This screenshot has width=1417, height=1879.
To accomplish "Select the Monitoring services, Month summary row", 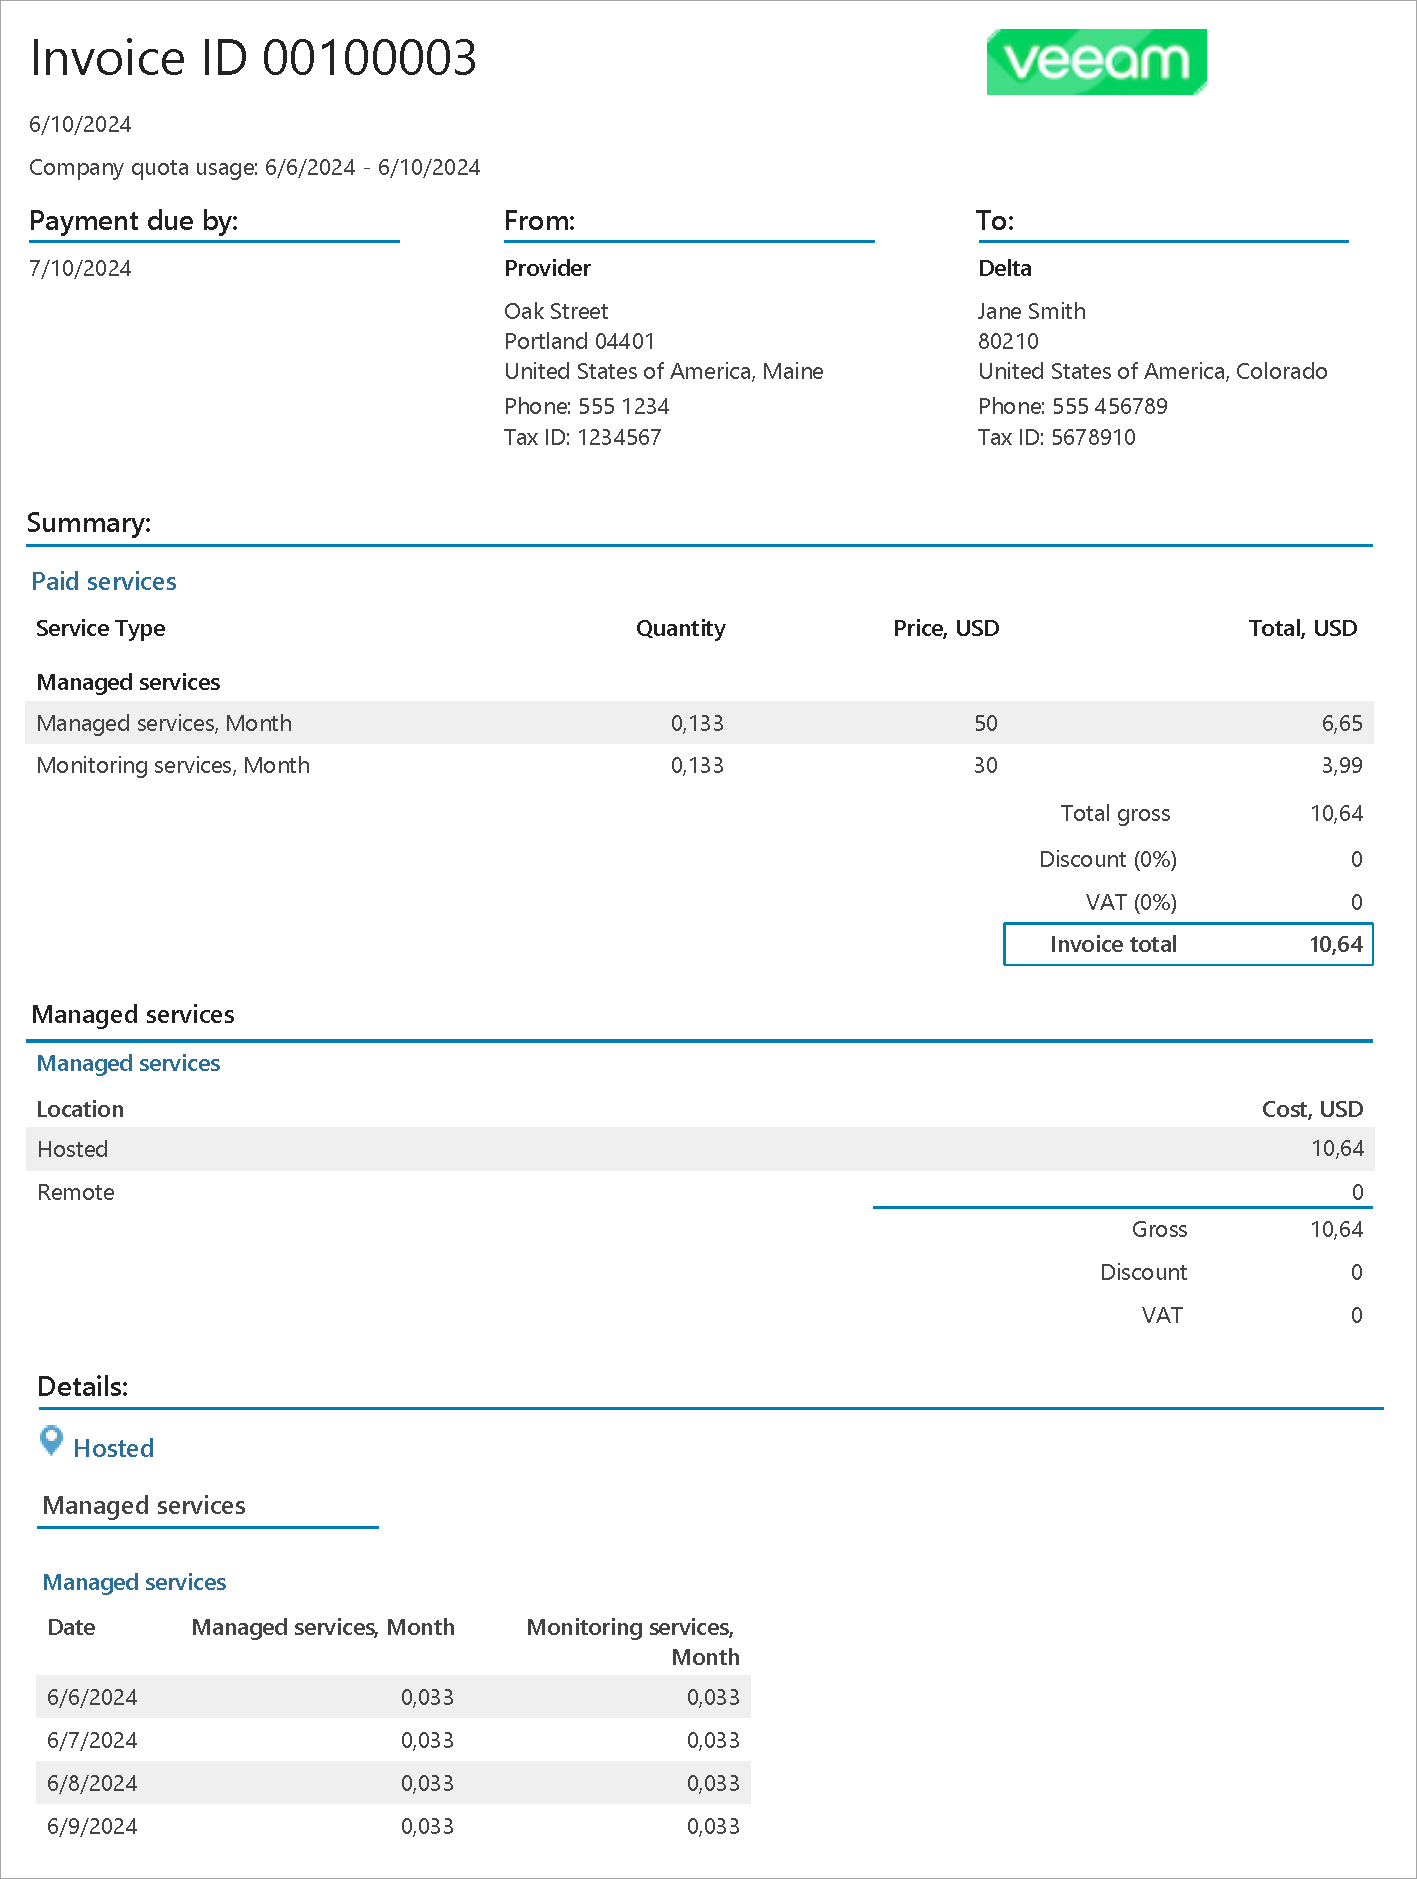I will pos(698,765).
